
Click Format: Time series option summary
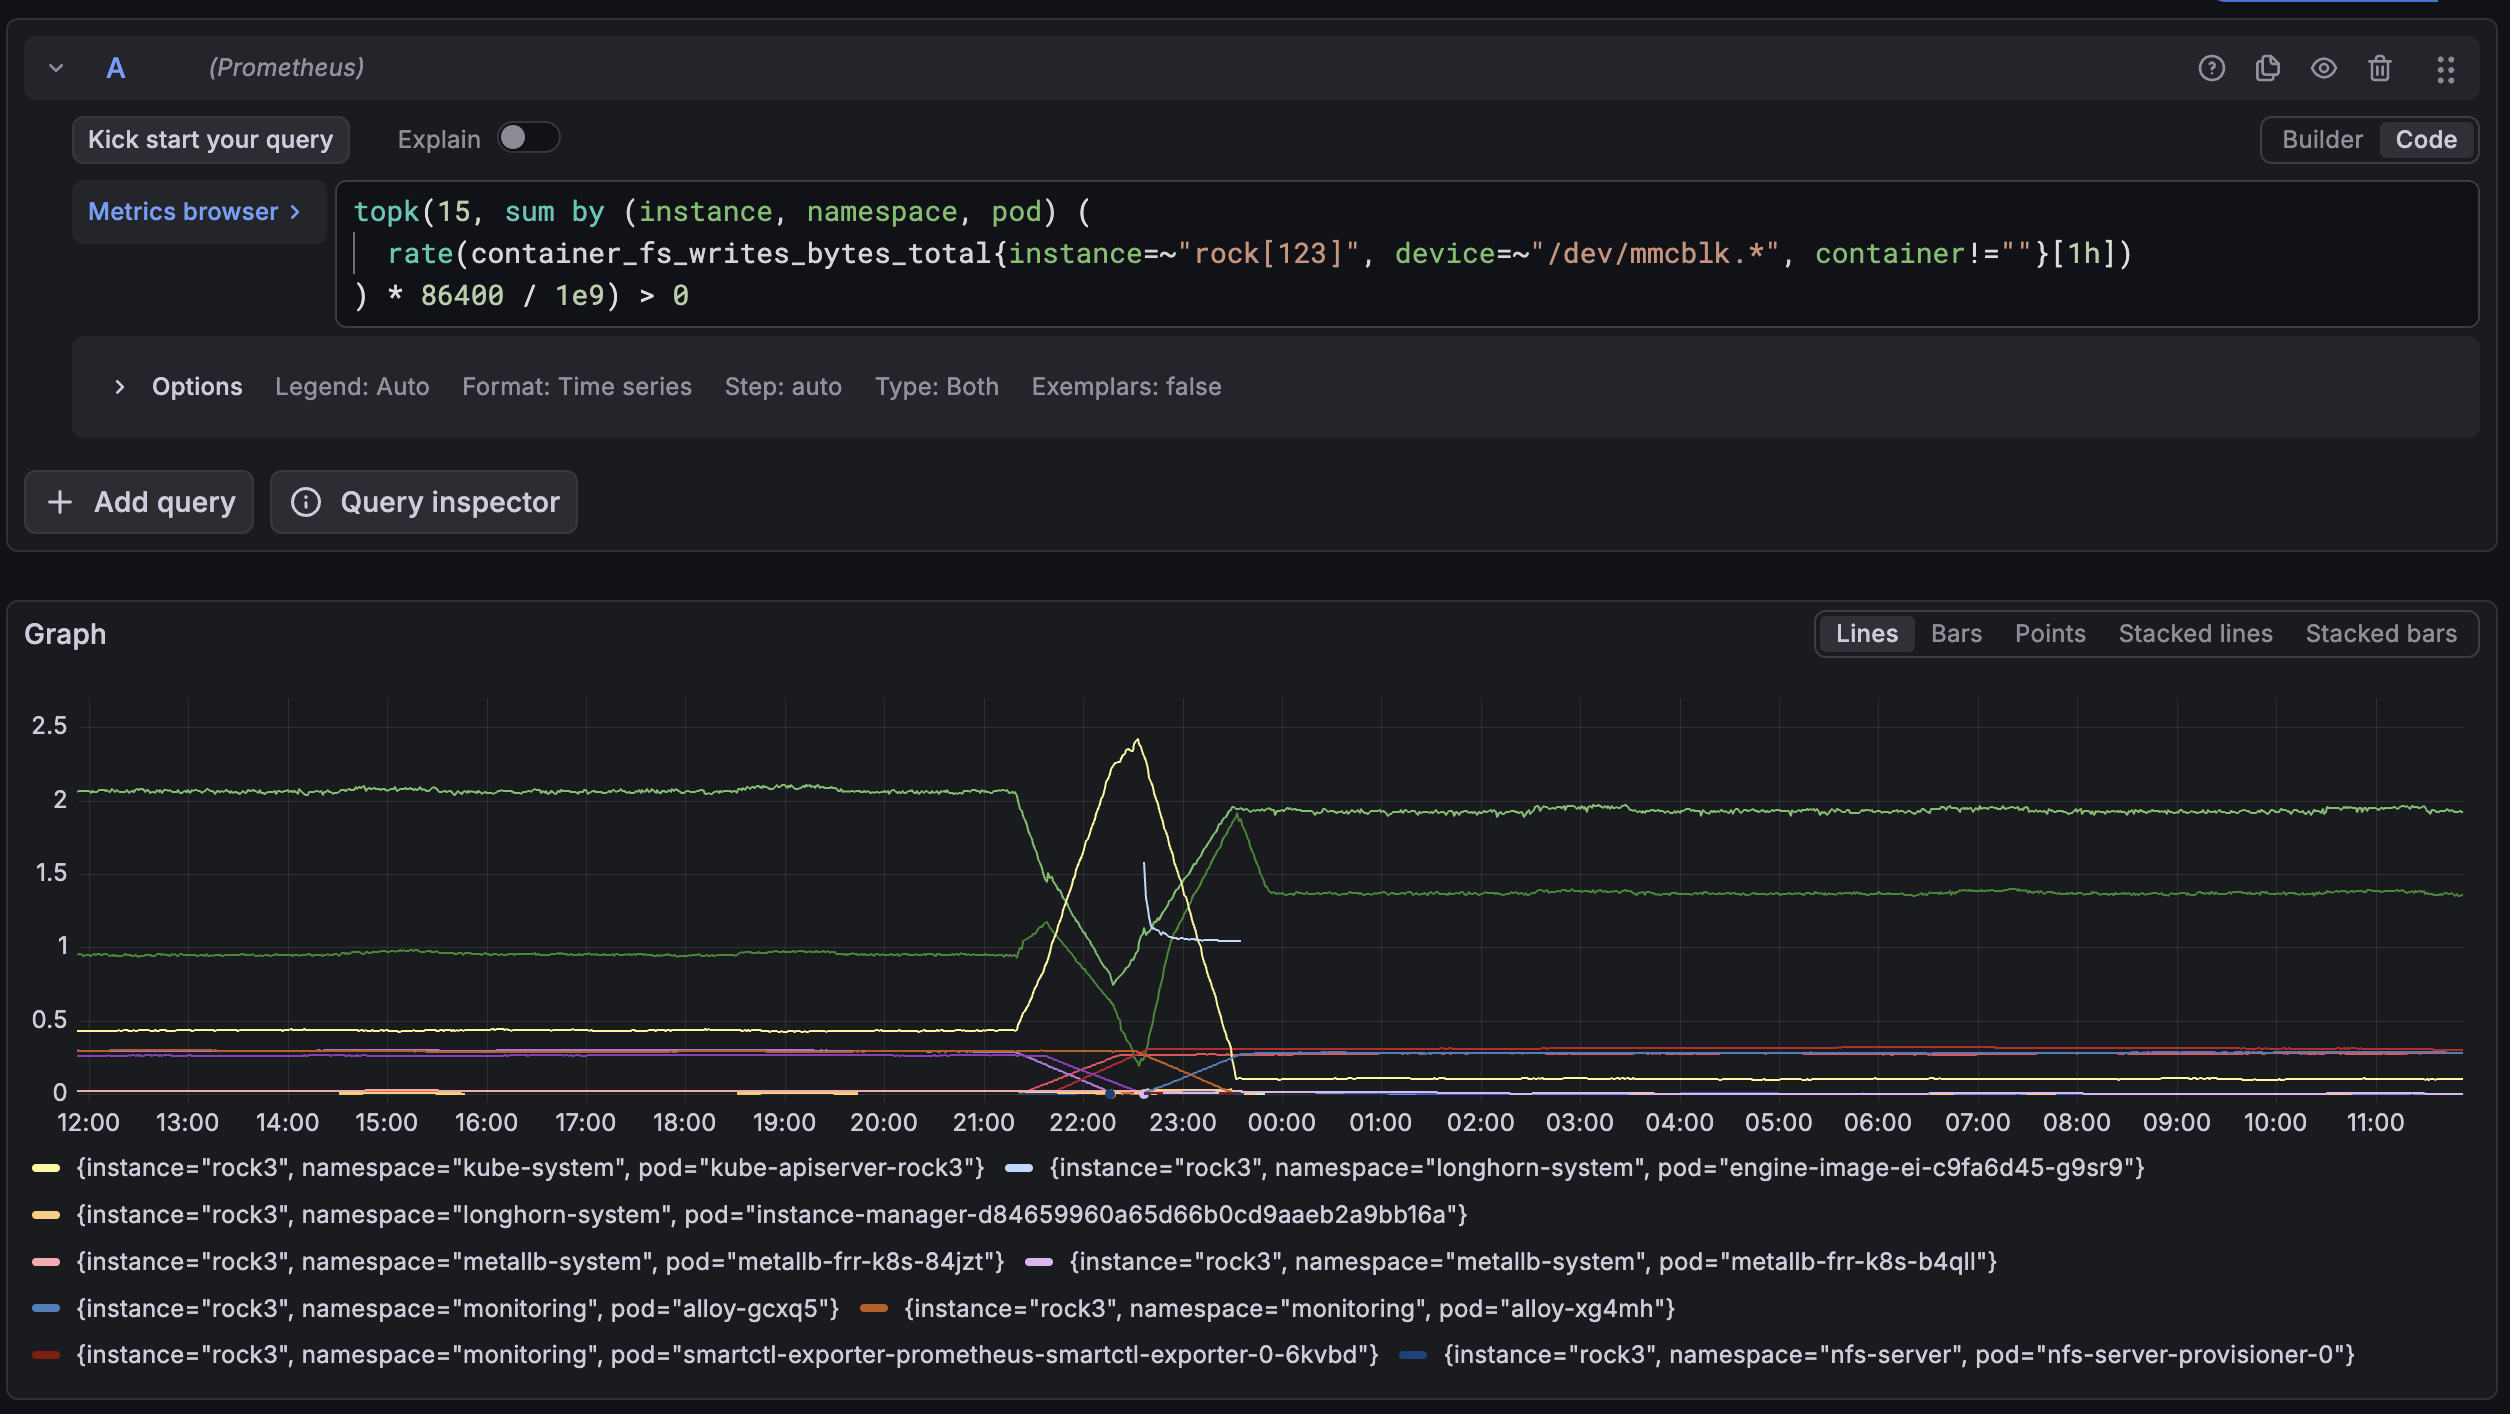click(x=577, y=387)
